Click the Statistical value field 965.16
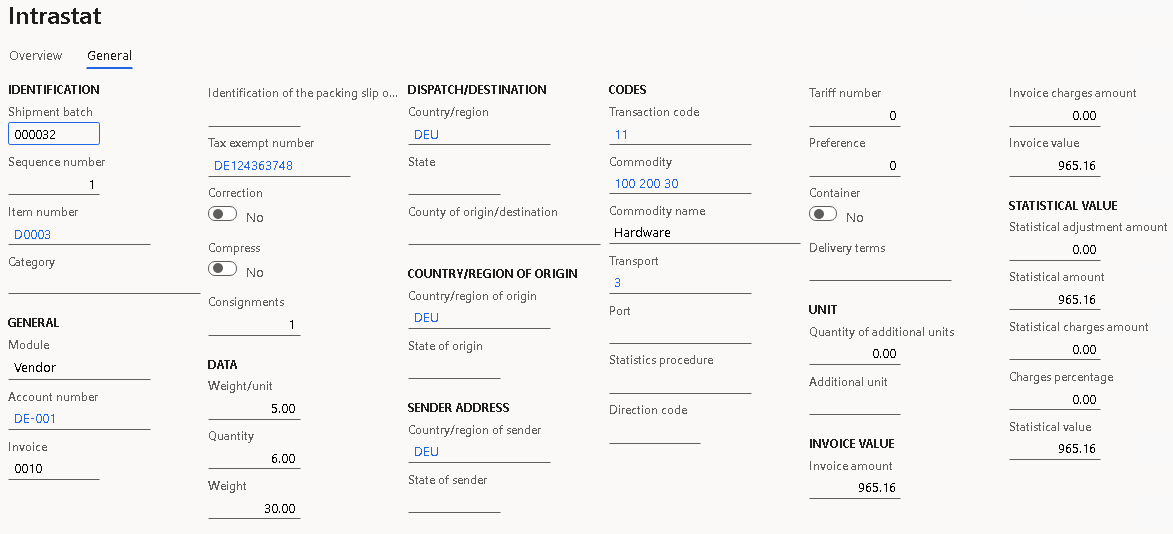Viewport: 1173px width, 534px height. pos(1054,450)
